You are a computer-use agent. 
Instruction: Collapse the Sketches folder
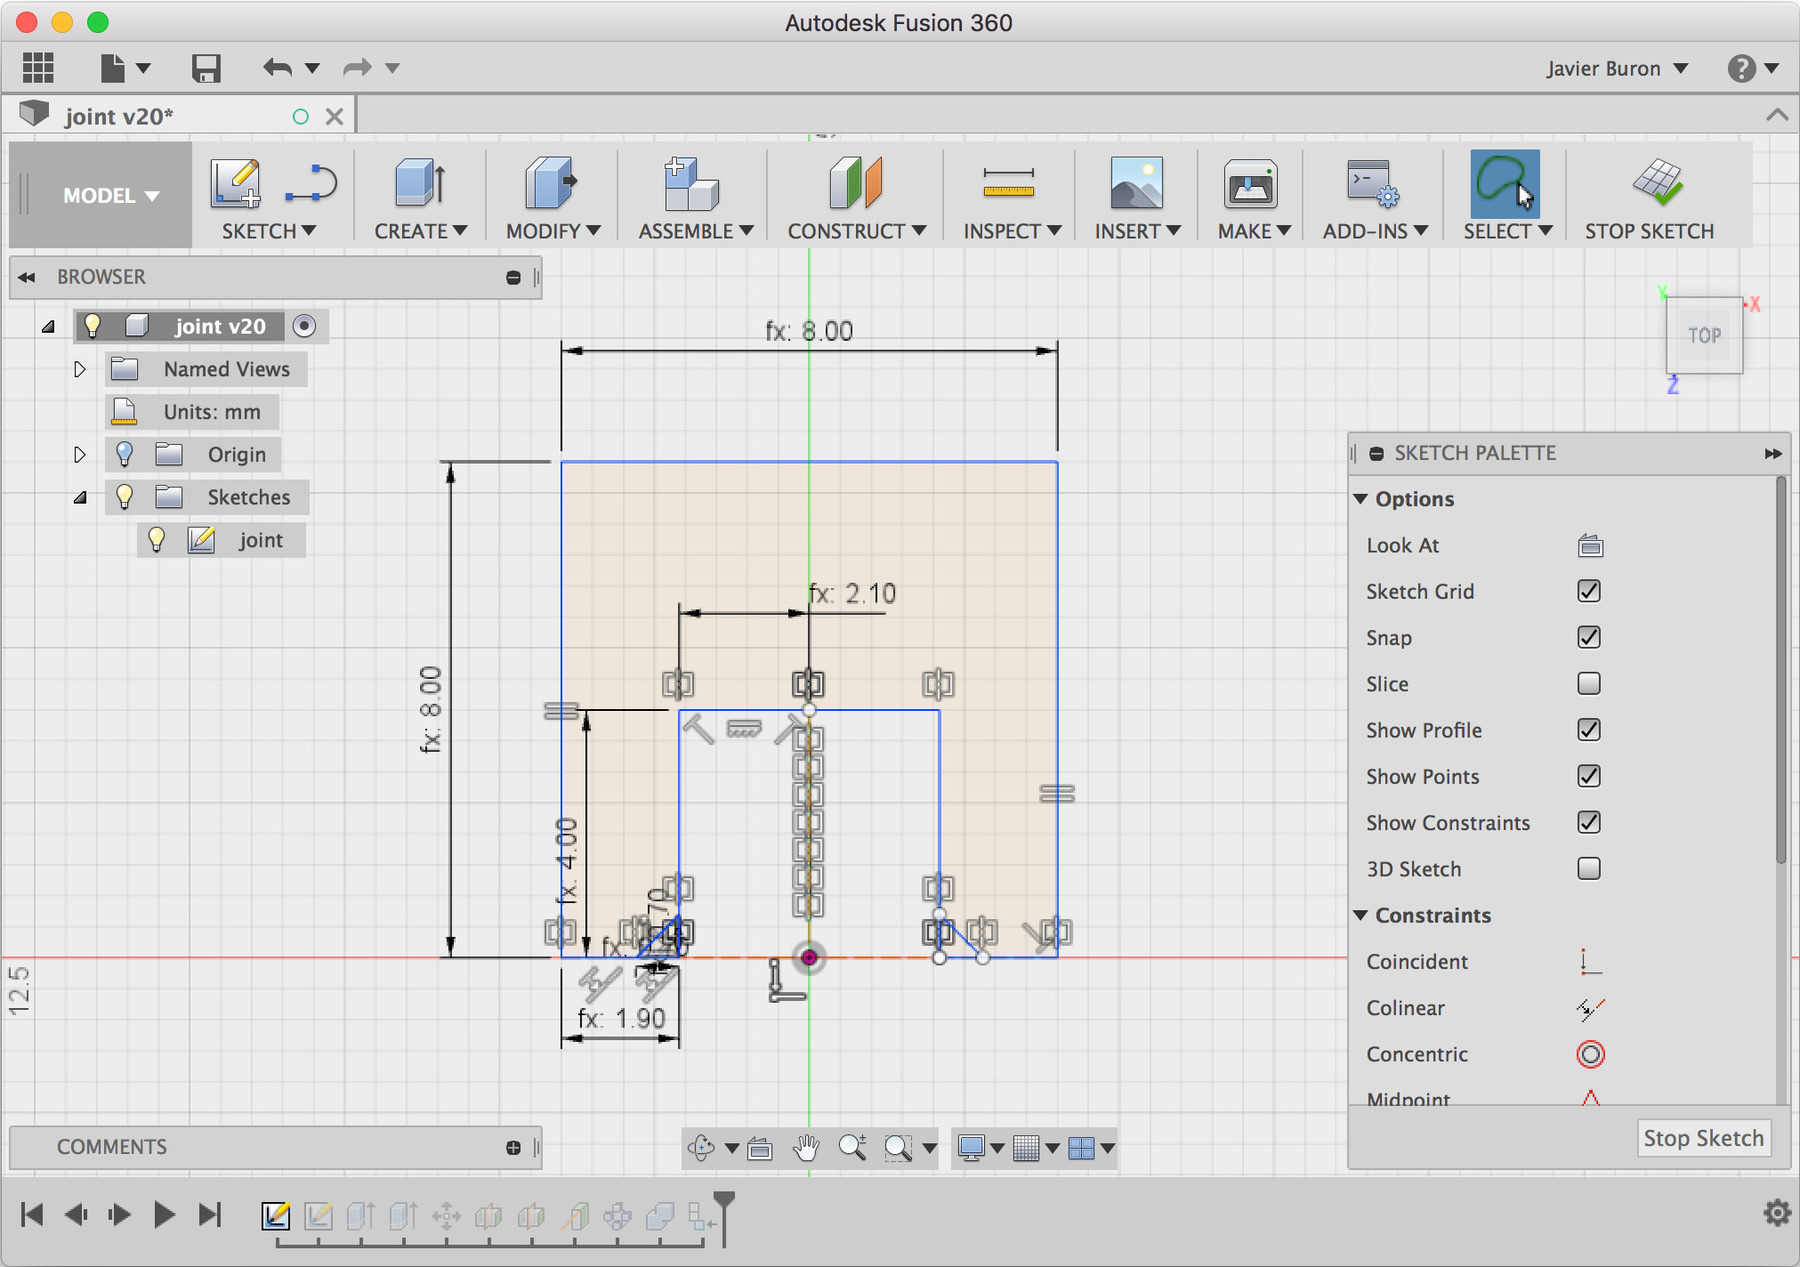79,497
